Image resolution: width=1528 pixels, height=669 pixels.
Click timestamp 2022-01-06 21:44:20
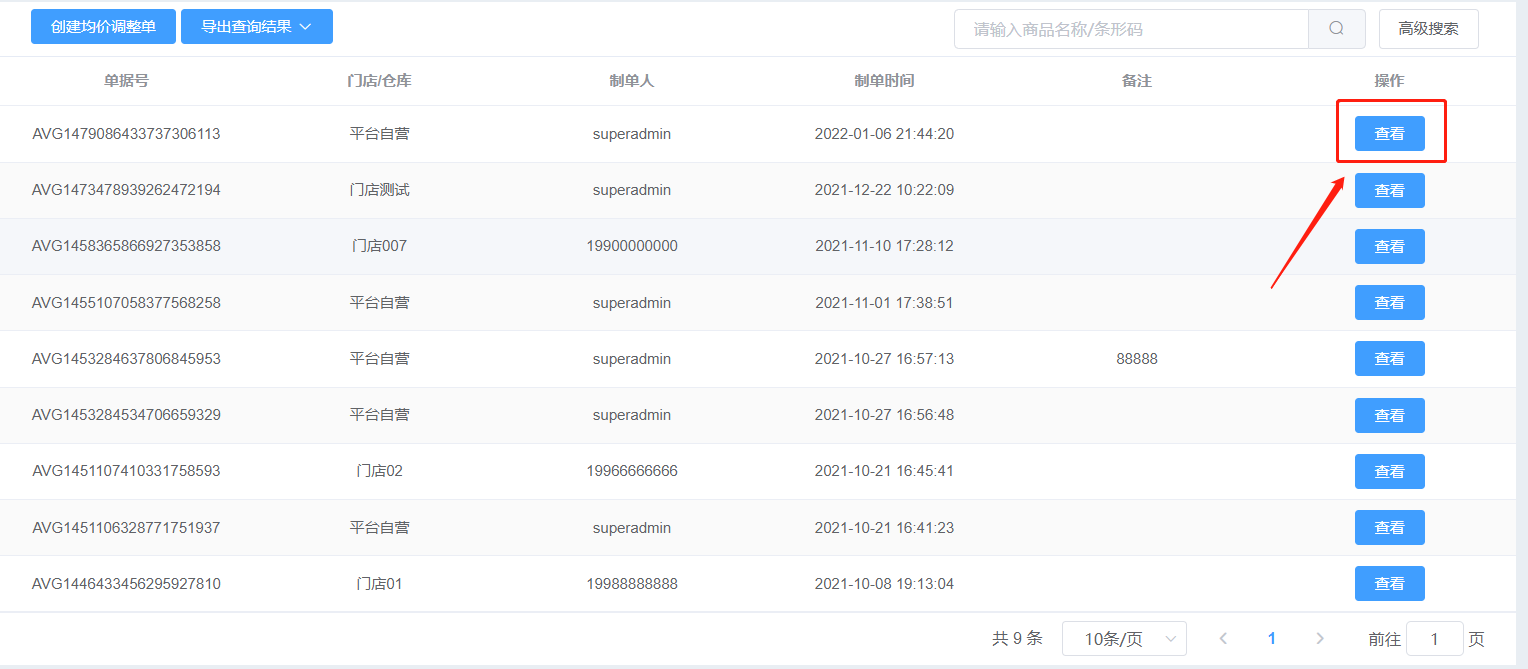884,134
